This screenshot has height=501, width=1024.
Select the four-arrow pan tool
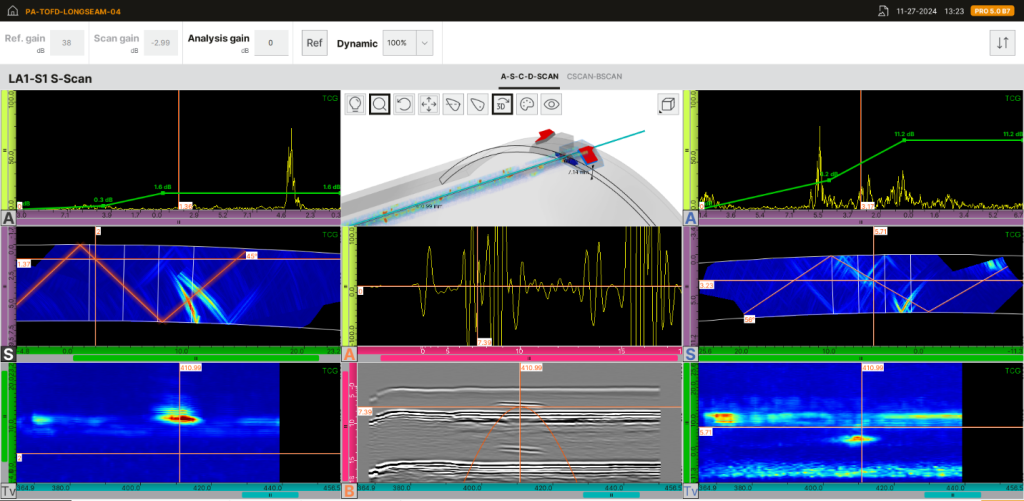(429, 103)
